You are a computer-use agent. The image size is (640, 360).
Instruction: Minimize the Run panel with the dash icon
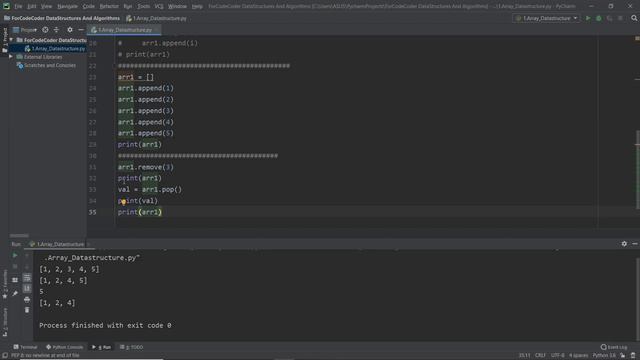(x=635, y=244)
